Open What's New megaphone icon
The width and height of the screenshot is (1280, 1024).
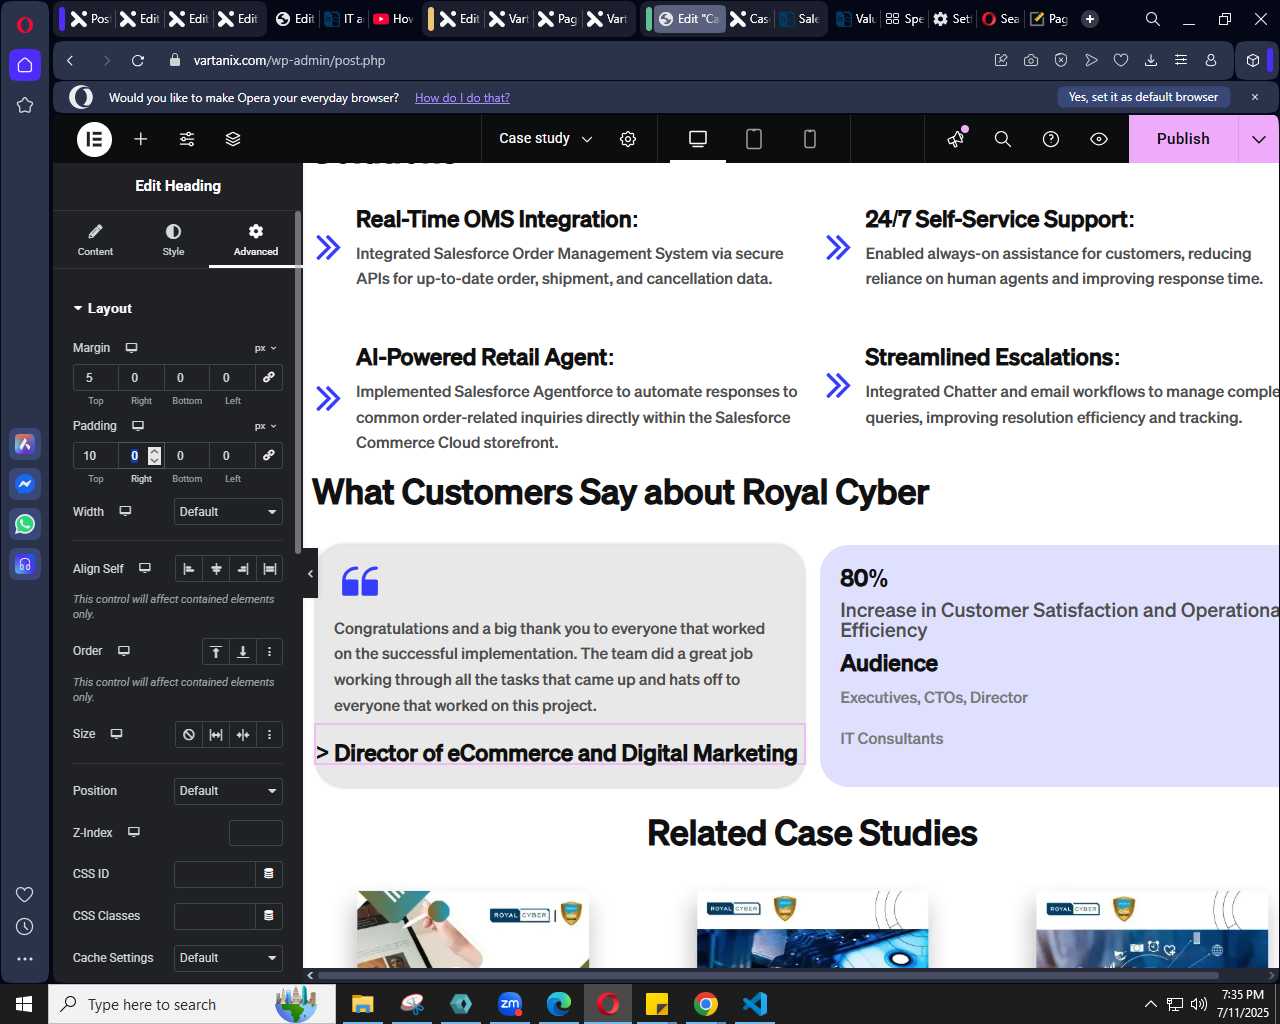point(956,139)
